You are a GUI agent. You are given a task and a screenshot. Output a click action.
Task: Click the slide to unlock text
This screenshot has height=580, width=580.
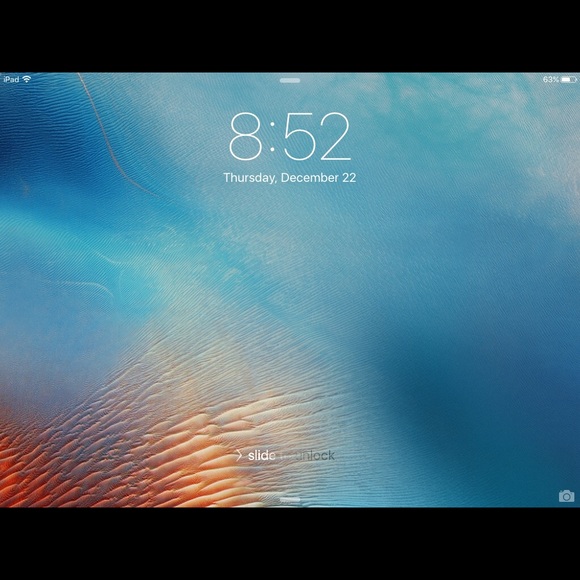coord(291,455)
